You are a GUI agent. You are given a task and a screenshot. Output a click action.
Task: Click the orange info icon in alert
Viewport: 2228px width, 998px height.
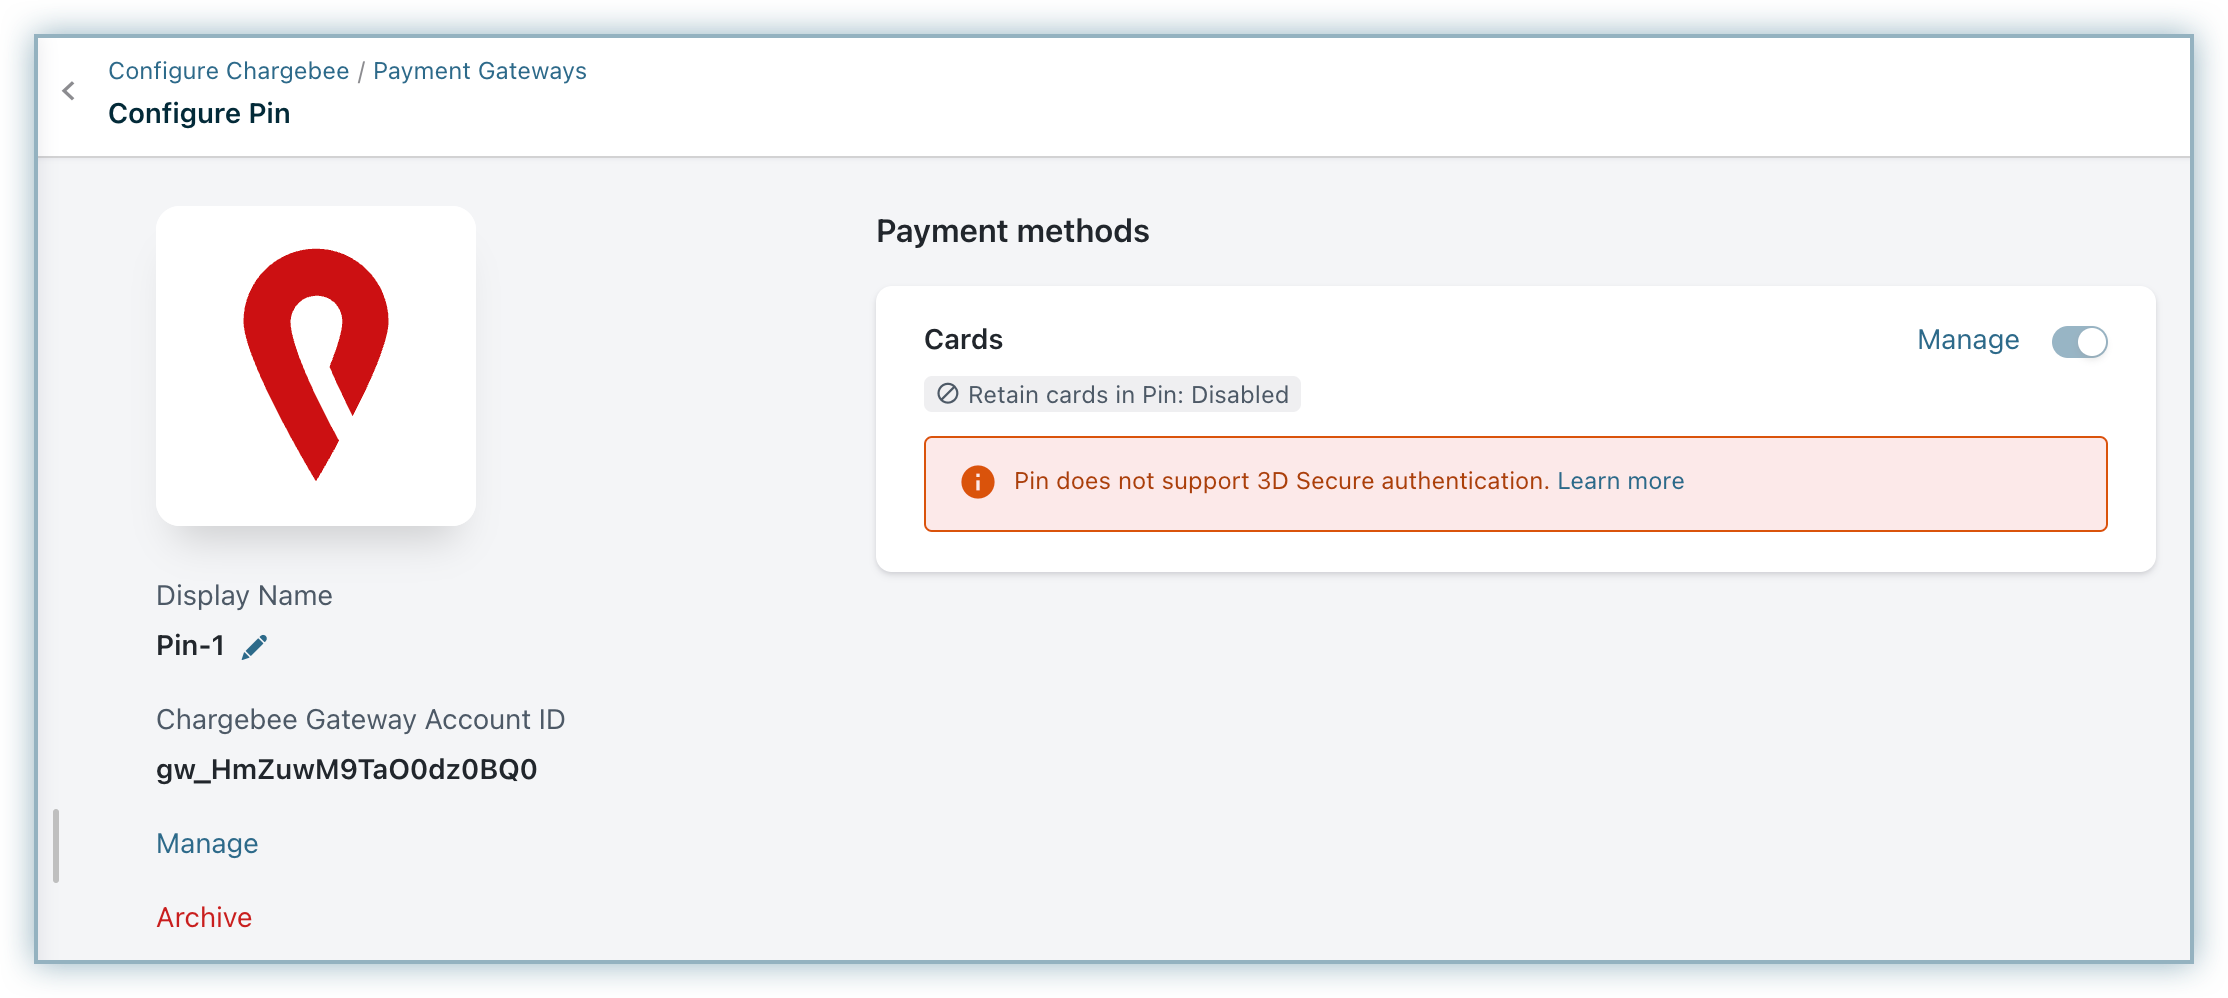977,482
